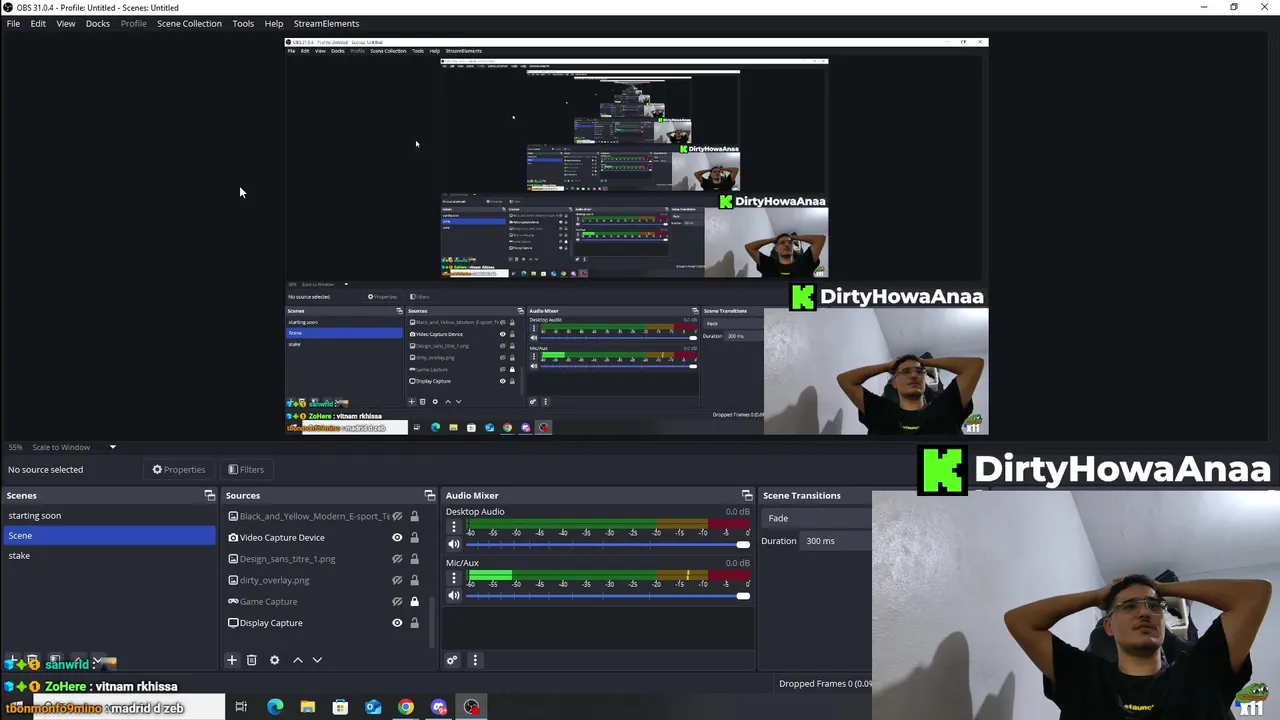Open the Help menu
Viewport: 1280px width, 720px height.
[274, 23]
